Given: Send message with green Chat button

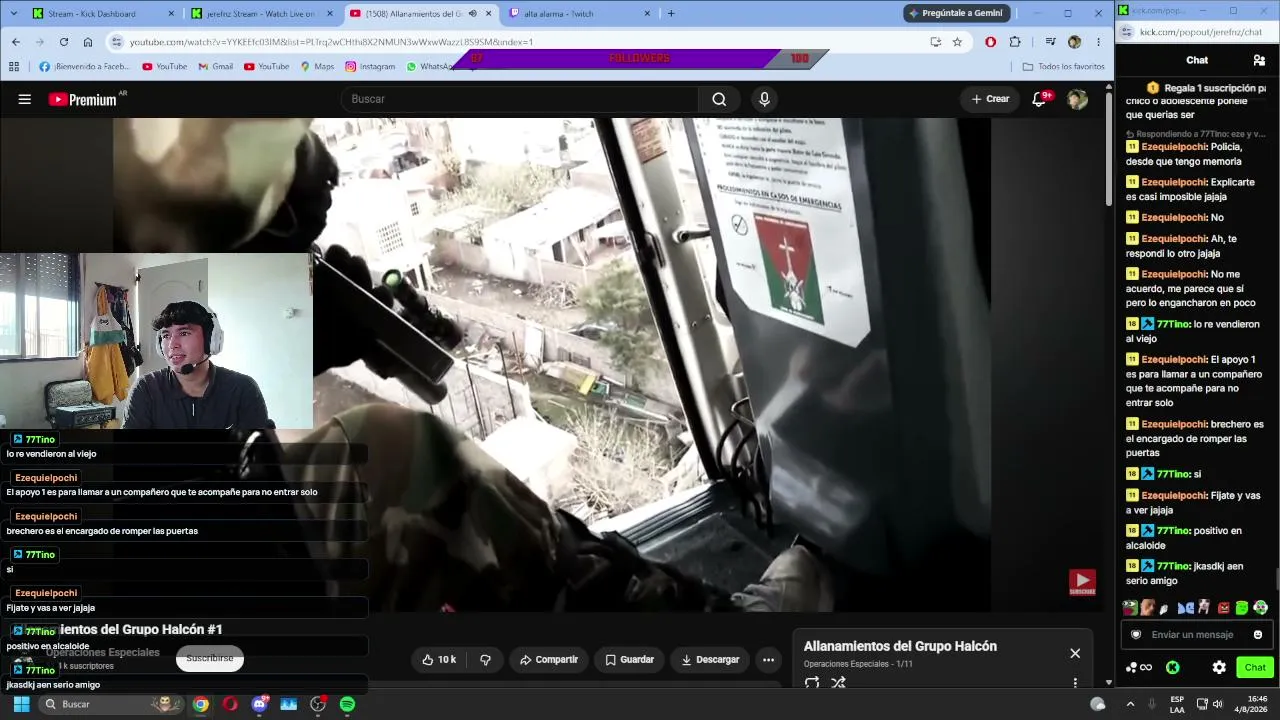Looking at the screenshot, I should coord(1255,667).
